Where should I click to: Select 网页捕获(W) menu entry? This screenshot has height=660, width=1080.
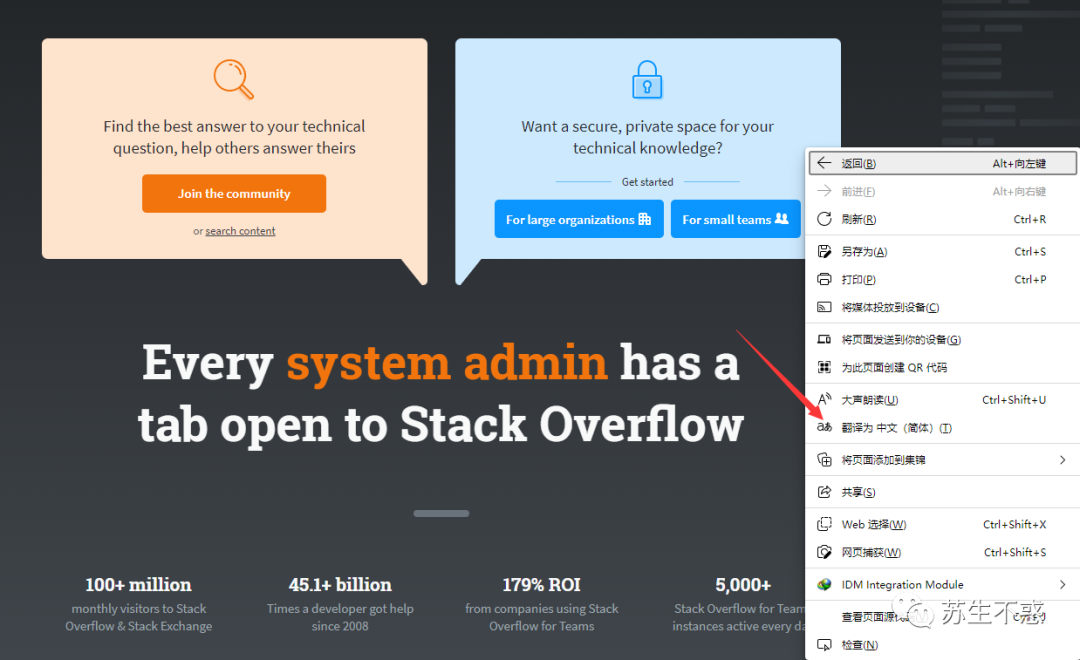pyautogui.click(x=942, y=552)
